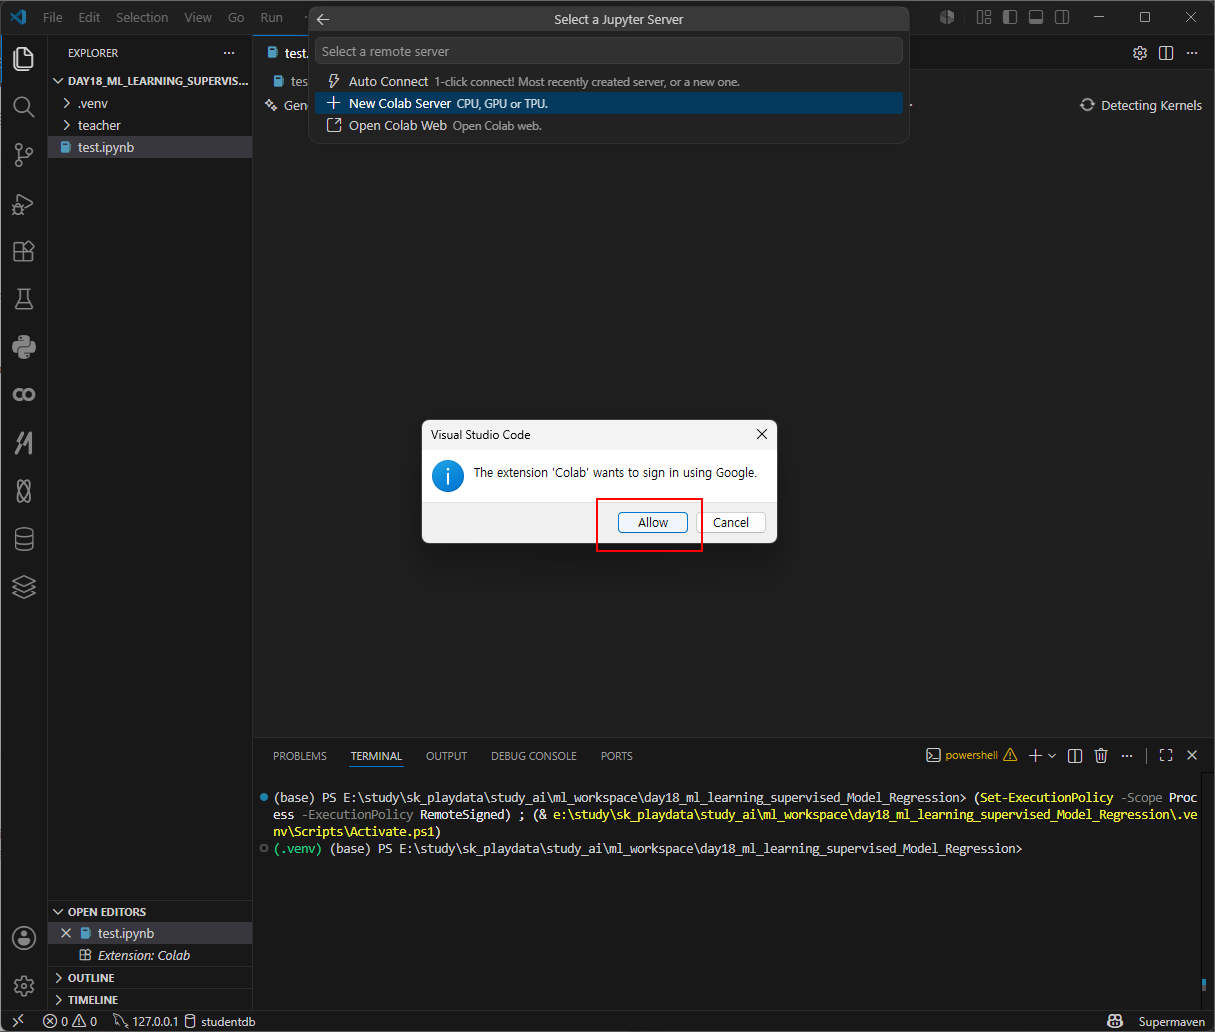Click the back arrow in Jupyter Server picker
This screenshot has height=1032, width=1215.
323,19
